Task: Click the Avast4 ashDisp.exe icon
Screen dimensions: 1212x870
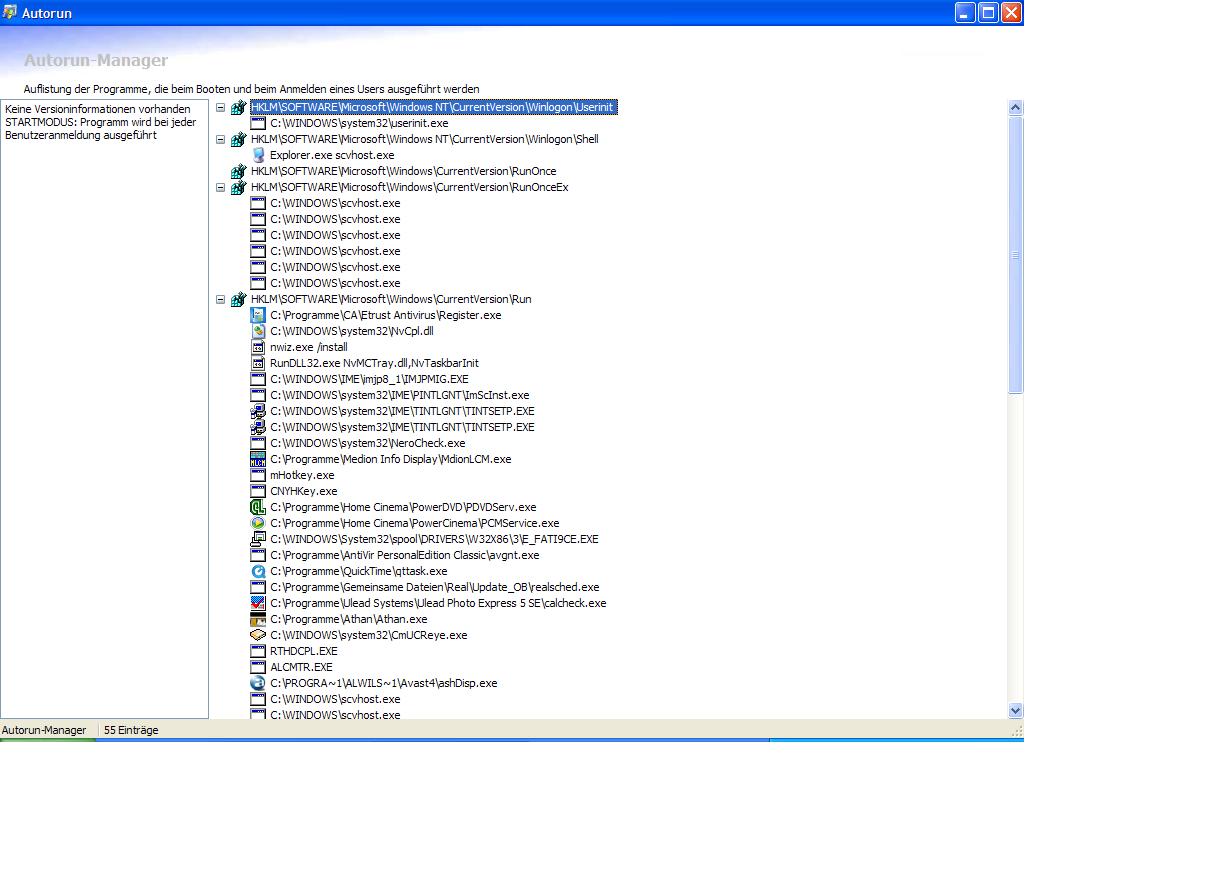Action: pos(258,683)
